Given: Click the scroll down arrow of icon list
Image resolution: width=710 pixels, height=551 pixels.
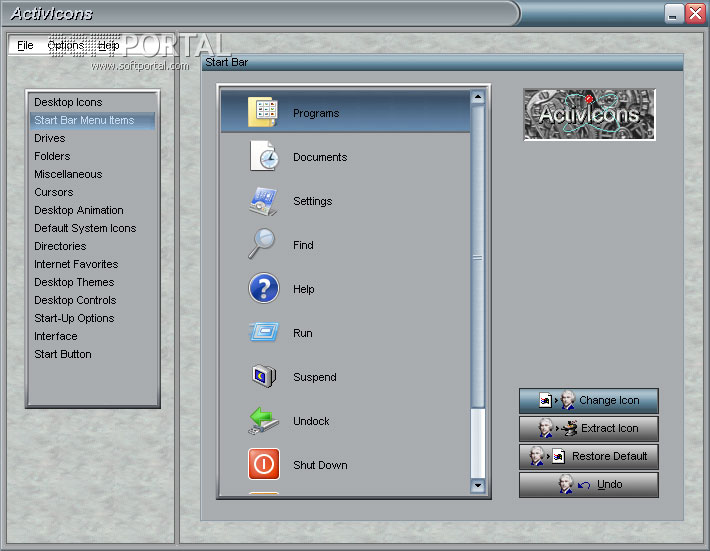Looking at the screenshot, I should pos(478,485).
